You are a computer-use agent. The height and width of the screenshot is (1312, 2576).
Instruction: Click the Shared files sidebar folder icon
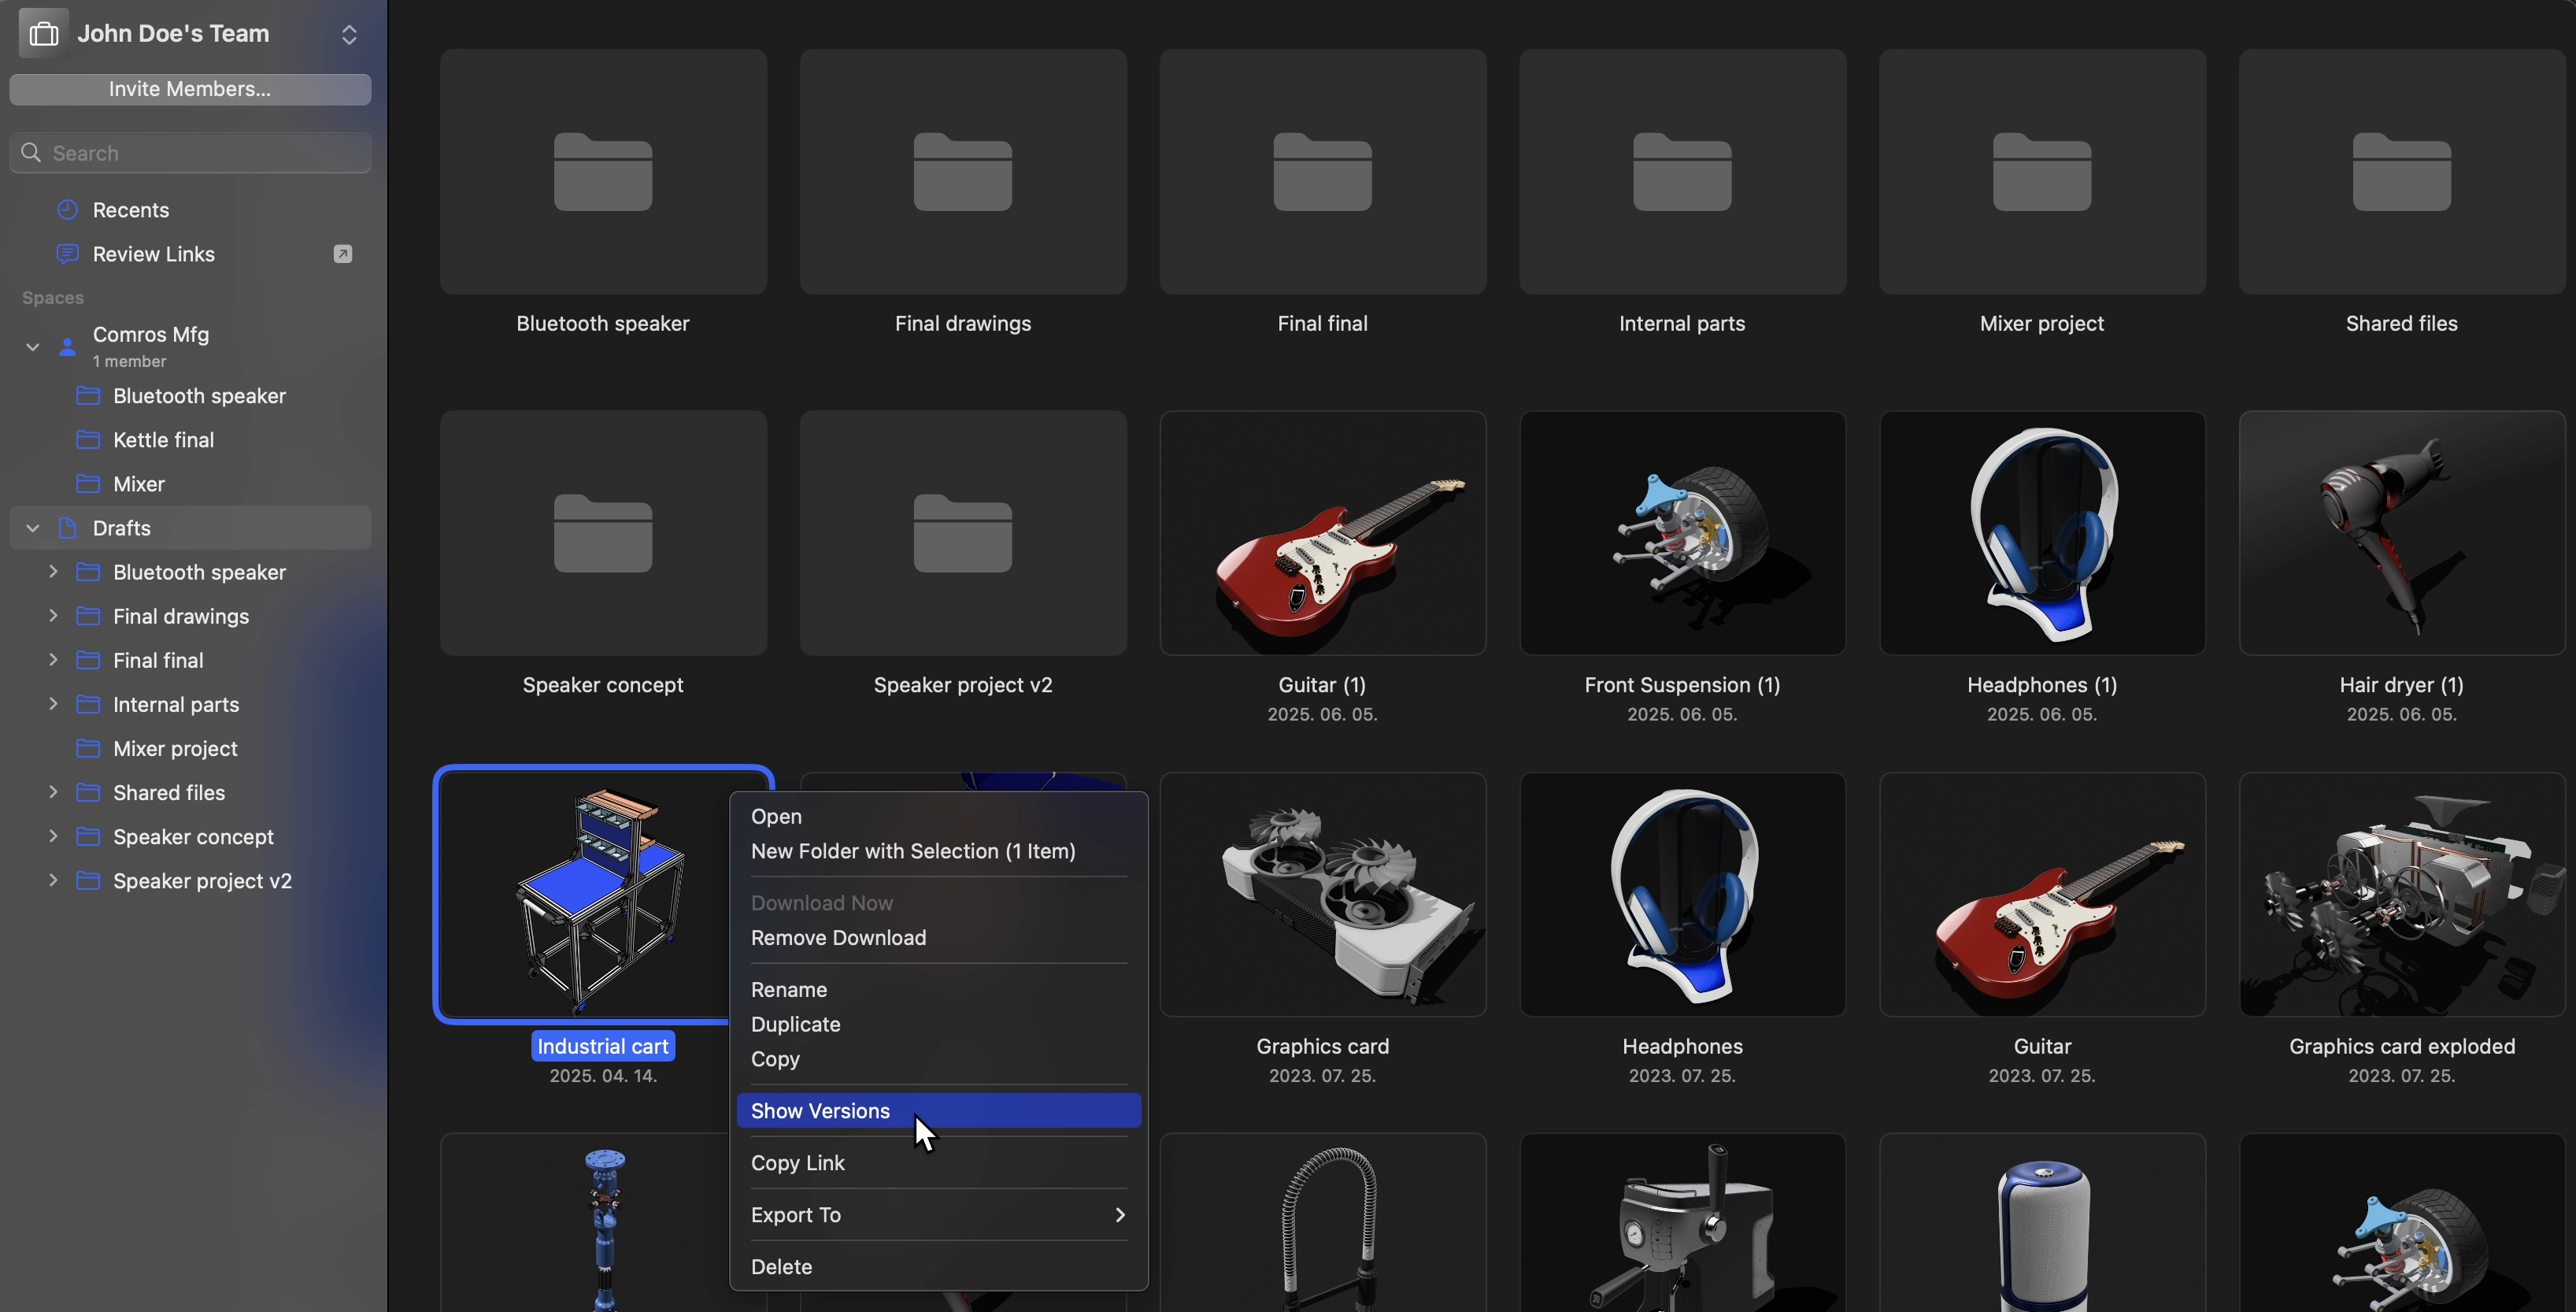point(89,792)
